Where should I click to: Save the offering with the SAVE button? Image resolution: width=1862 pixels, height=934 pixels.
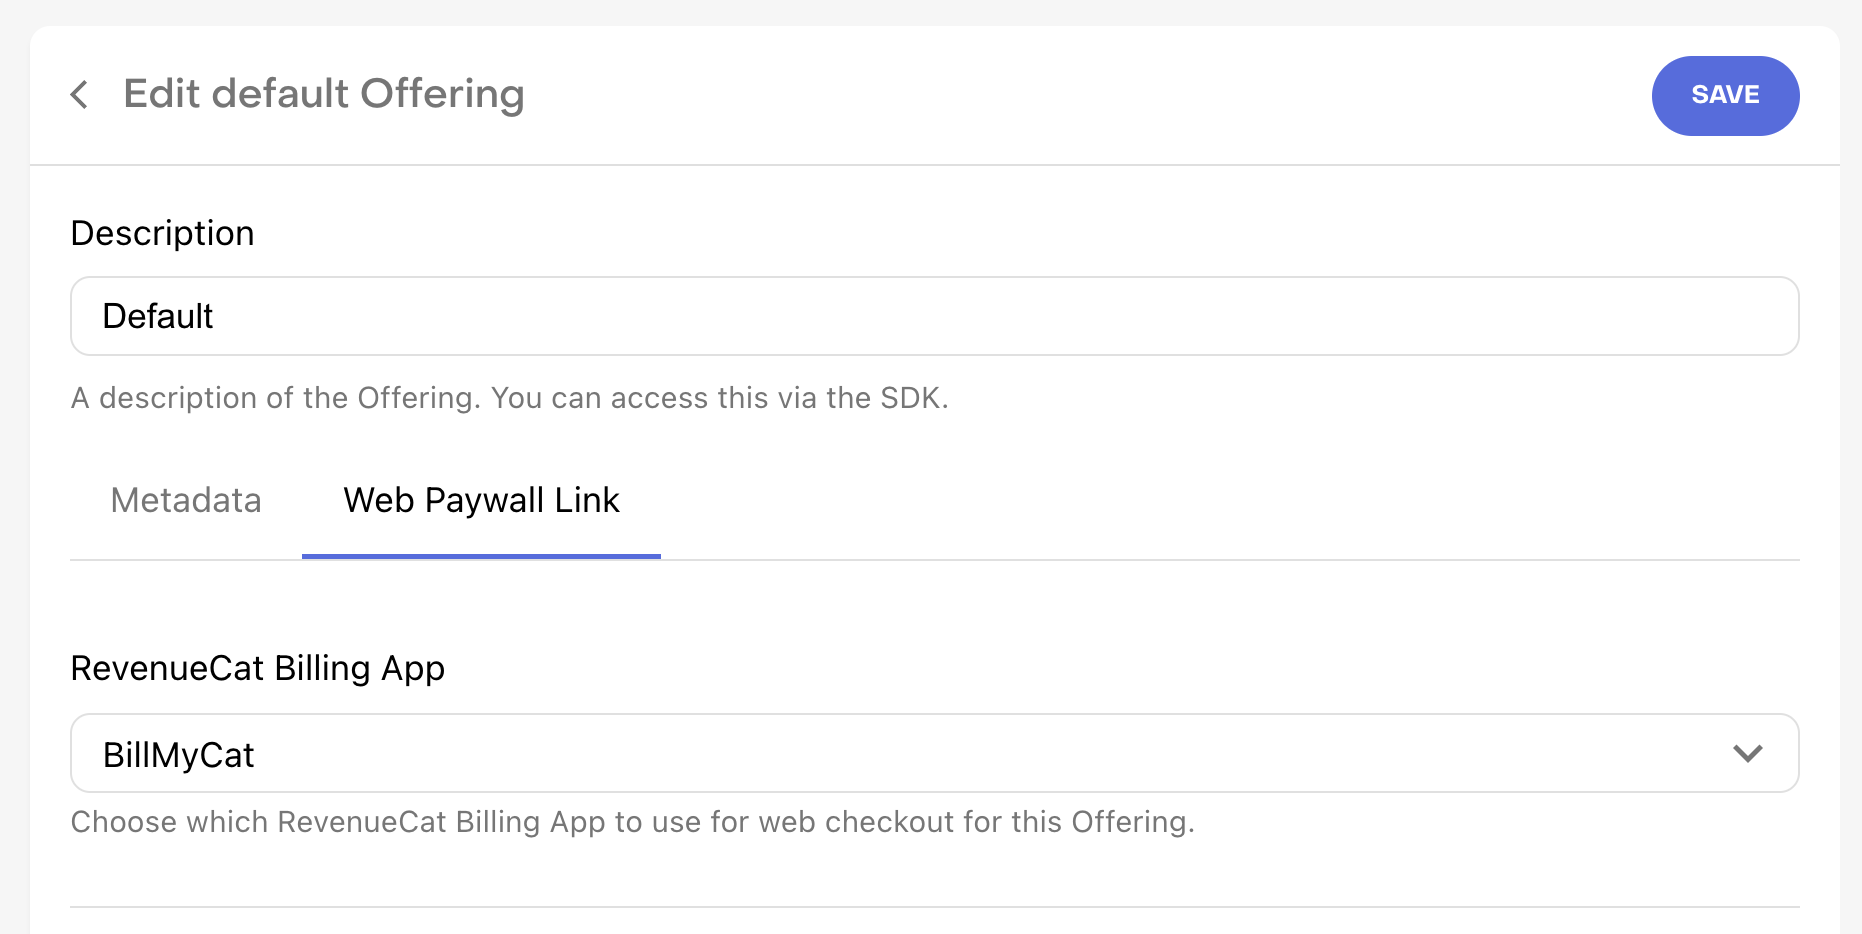[x=1725, y=96]
